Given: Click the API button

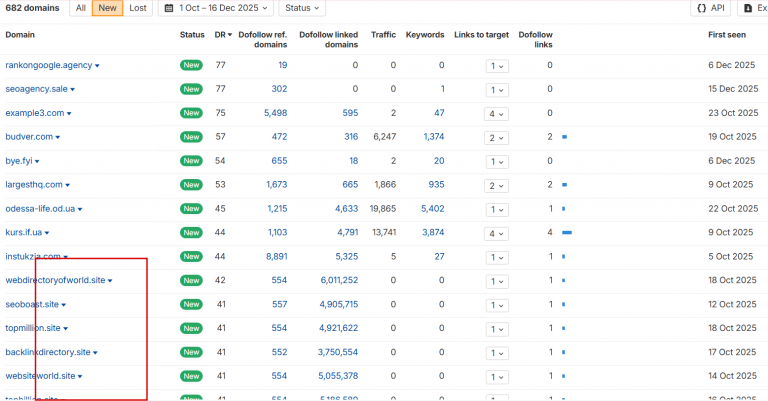Looking at the screenshot, I should click(x=711, y=8).
